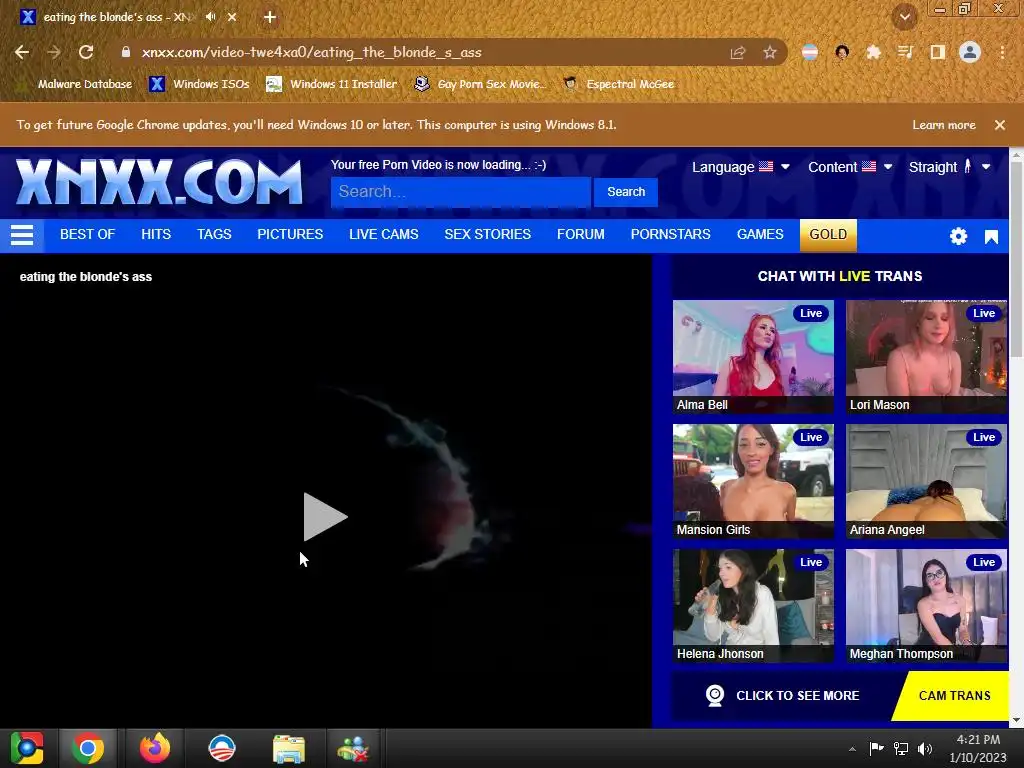Open a new browser tab with plus icon

pos(270,17)
